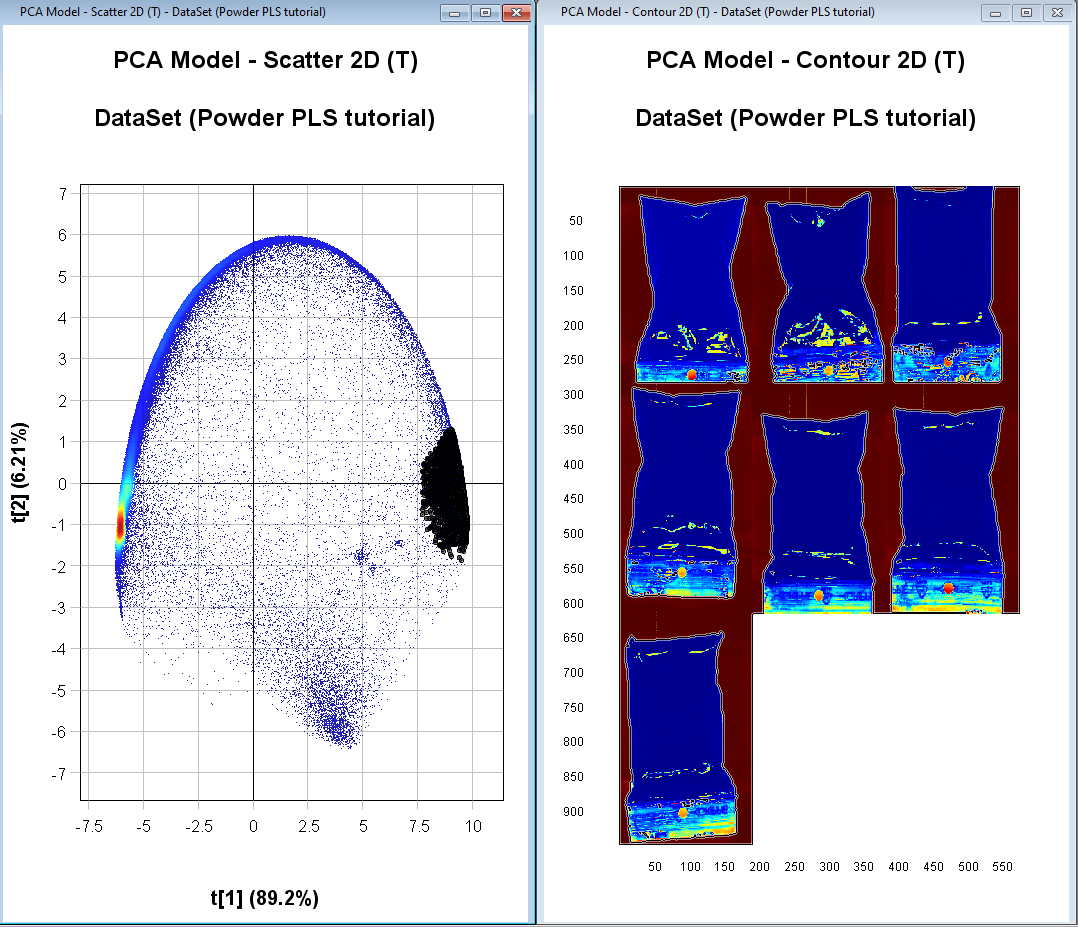The image size is (1078, 927).
Task: Close the PCA Contour 2D window
Action: point(1055,13)
